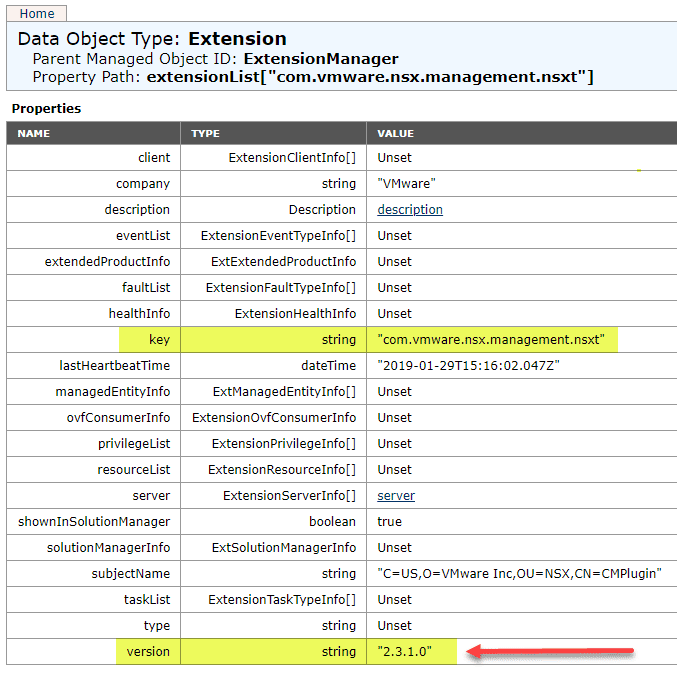677x679 pixels.
Task: Open the server value link
Action: point(396,495)
